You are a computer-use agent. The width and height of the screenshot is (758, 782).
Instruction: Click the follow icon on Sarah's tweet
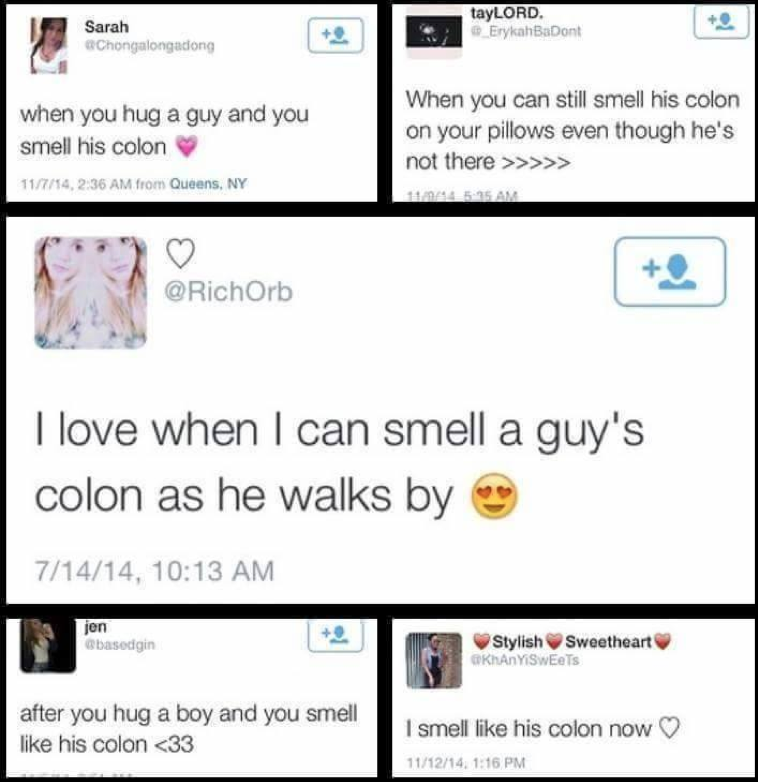(x=335, y=35)
